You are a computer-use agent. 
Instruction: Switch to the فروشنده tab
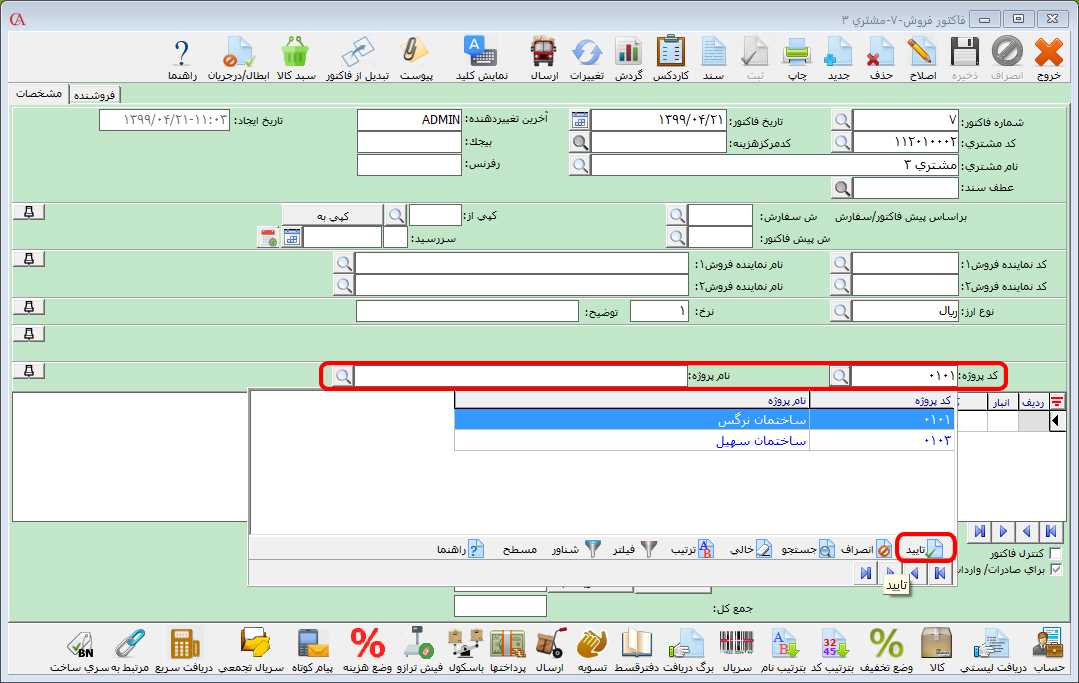point(95,94)
